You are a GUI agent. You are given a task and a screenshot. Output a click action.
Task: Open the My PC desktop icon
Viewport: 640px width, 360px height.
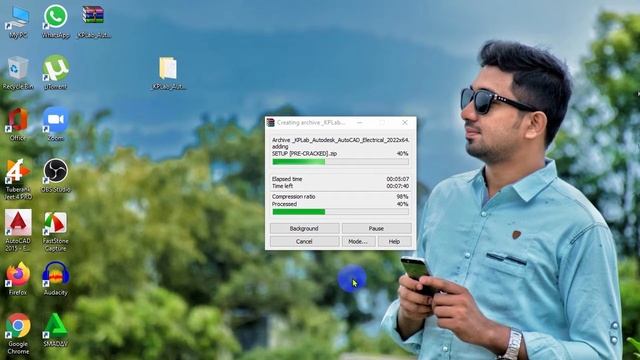click(18, 22)
